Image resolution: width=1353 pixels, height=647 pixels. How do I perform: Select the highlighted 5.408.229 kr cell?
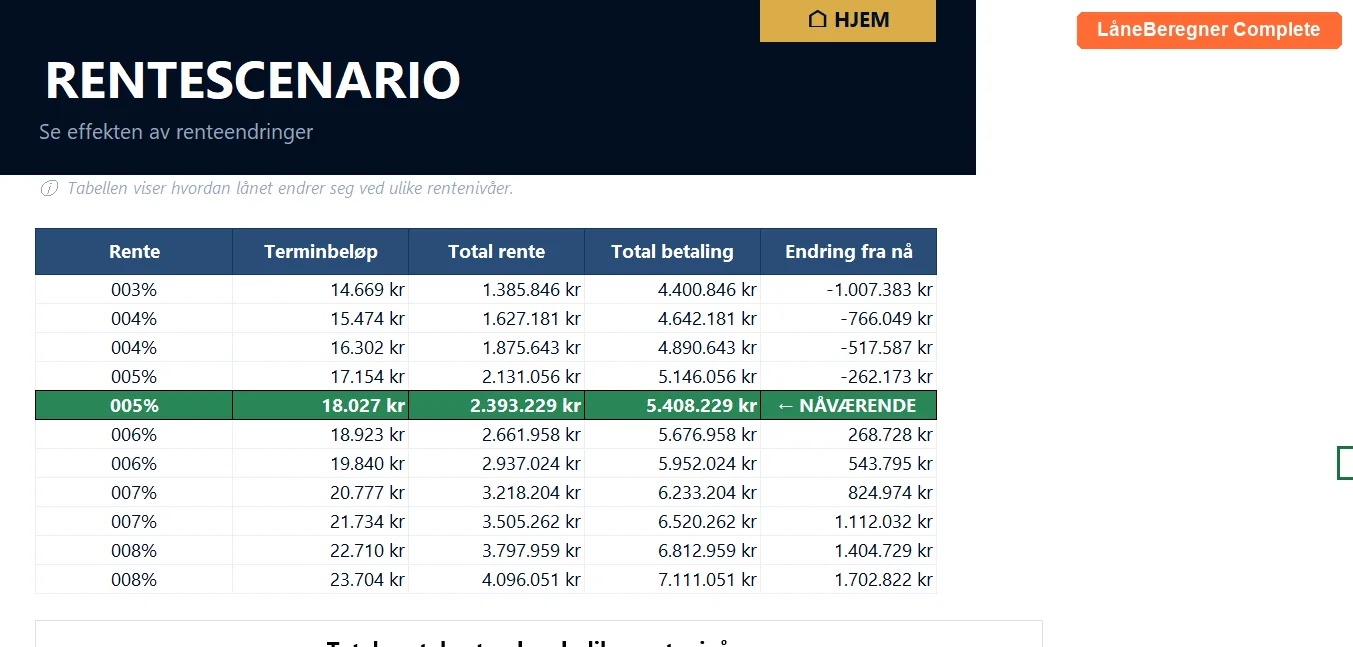[673, 406]
